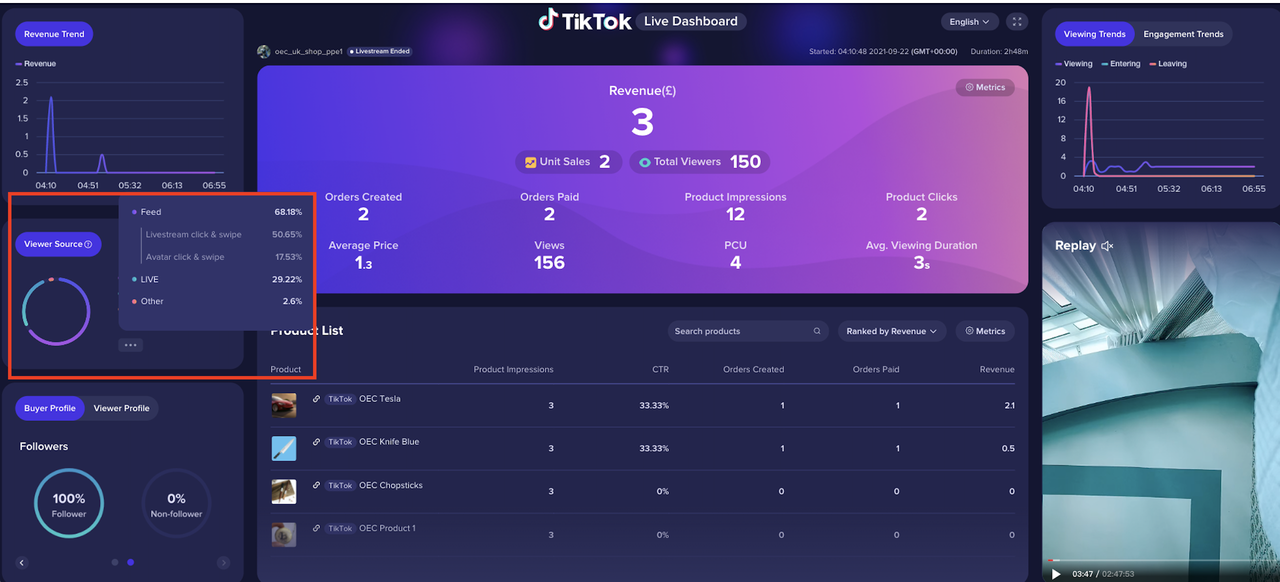Toggle the Viewing series legend
Screen dimensions: 1280x582
[x=1074, y=64]
